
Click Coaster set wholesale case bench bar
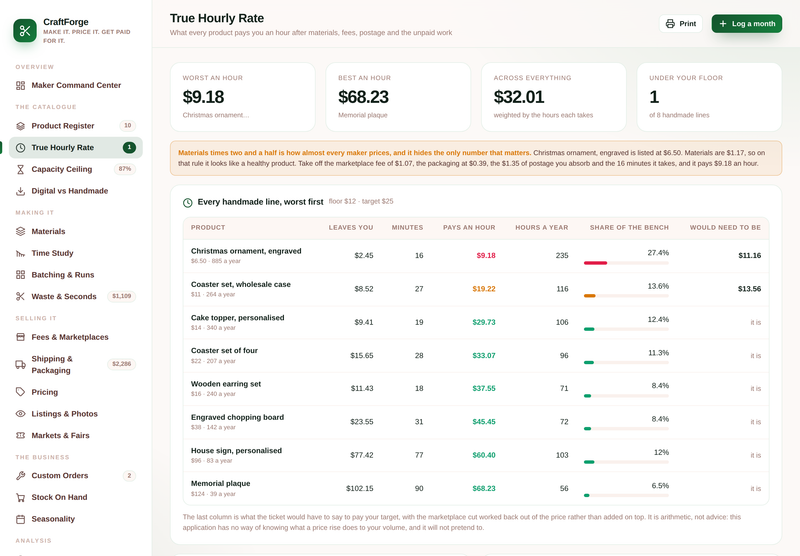pyautogui.click(x=626, y=296)
